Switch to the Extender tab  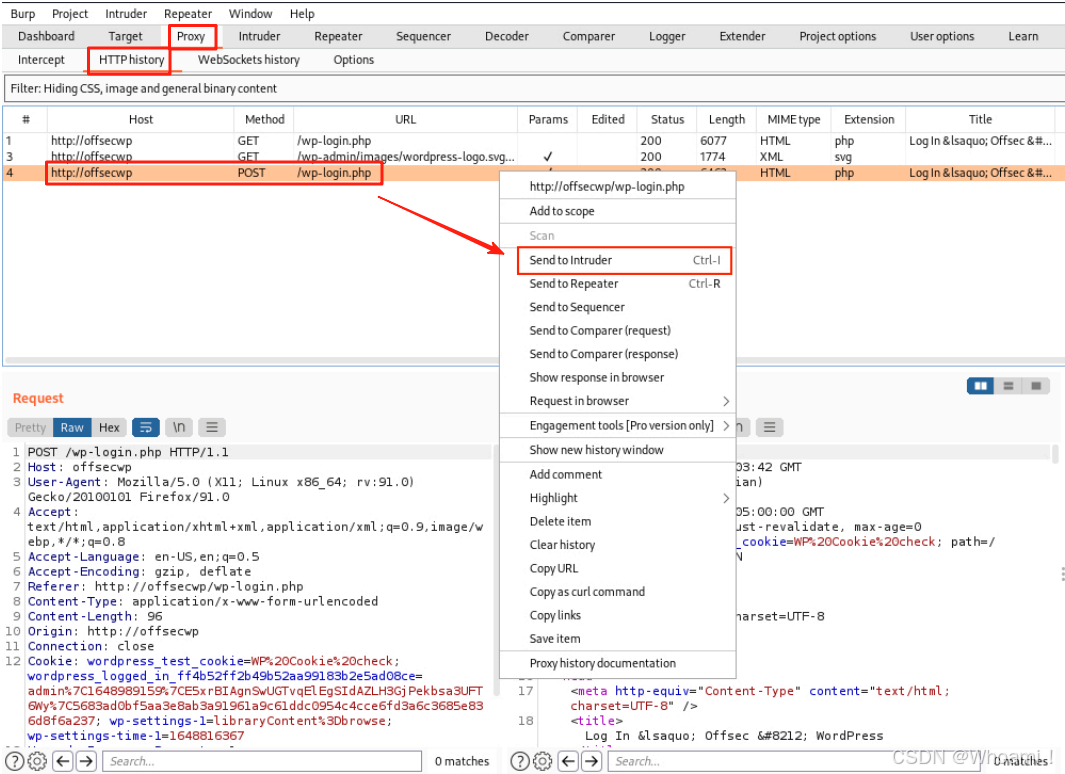[742, 37]
